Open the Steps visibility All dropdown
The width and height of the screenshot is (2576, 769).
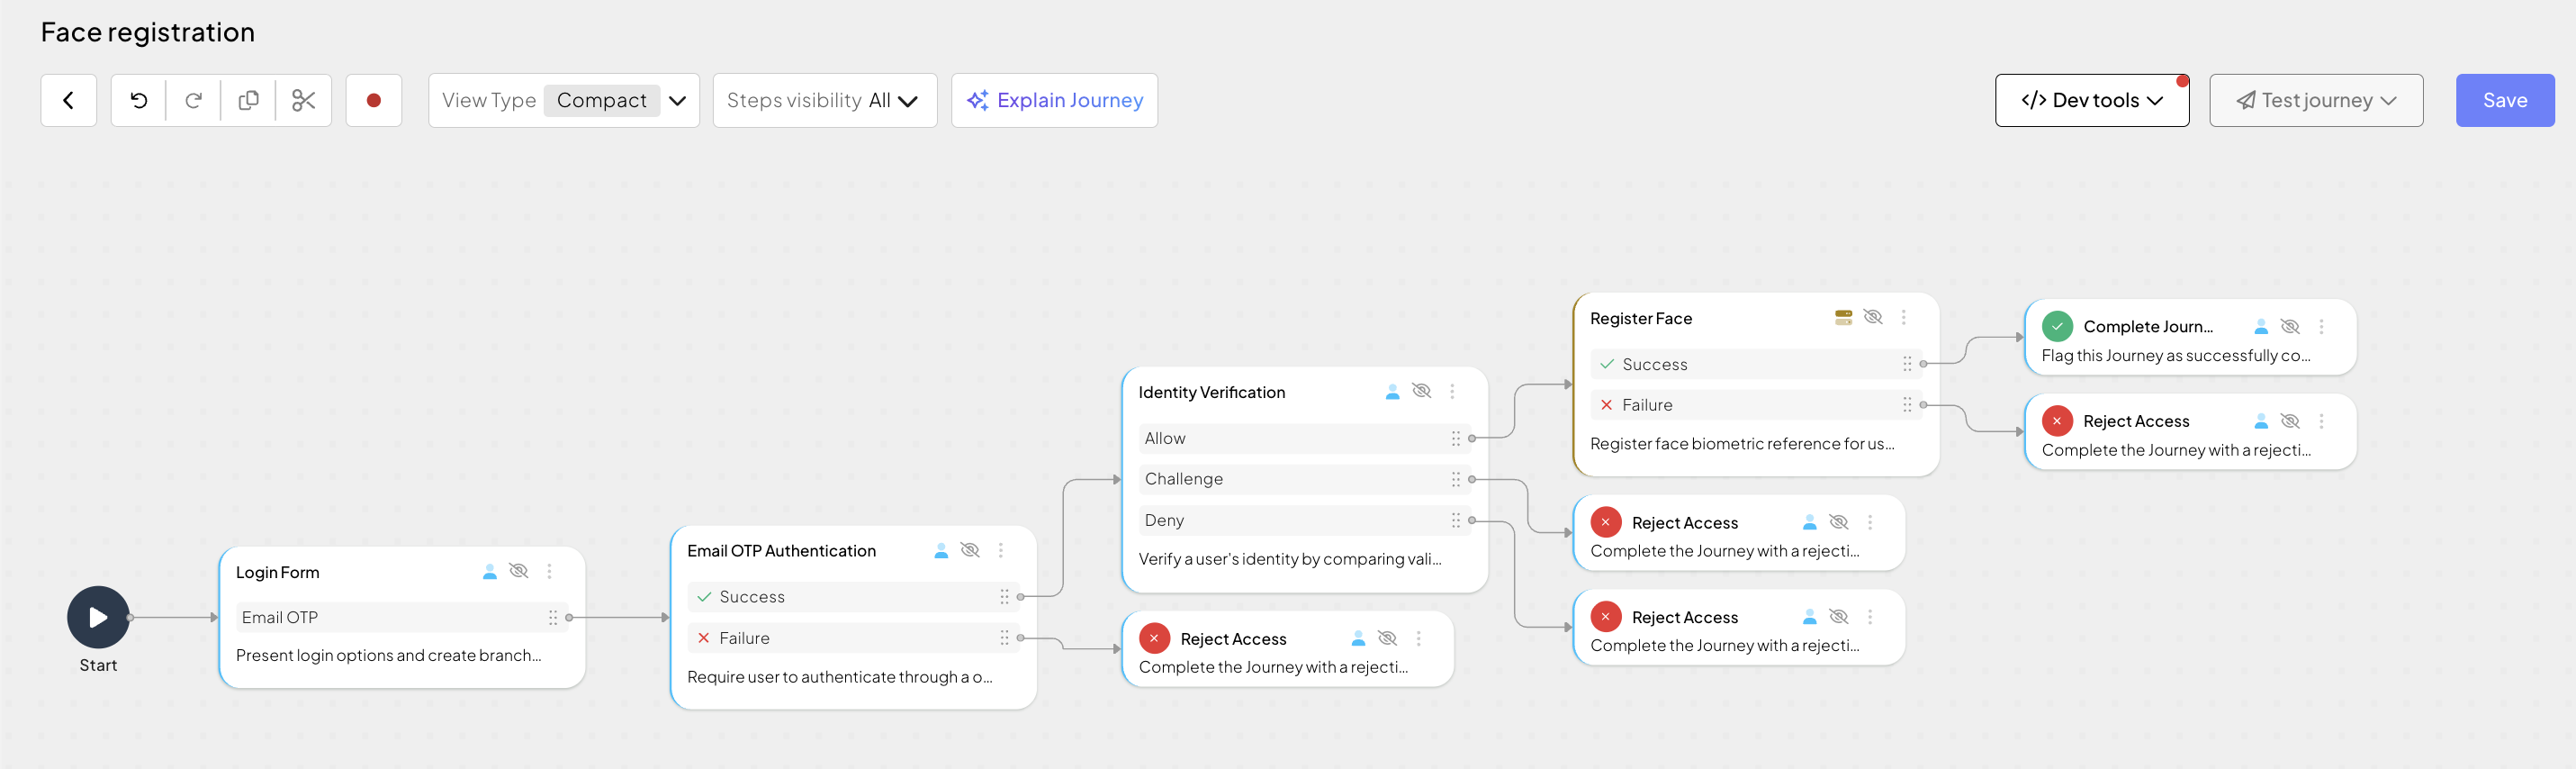point(825,100)
